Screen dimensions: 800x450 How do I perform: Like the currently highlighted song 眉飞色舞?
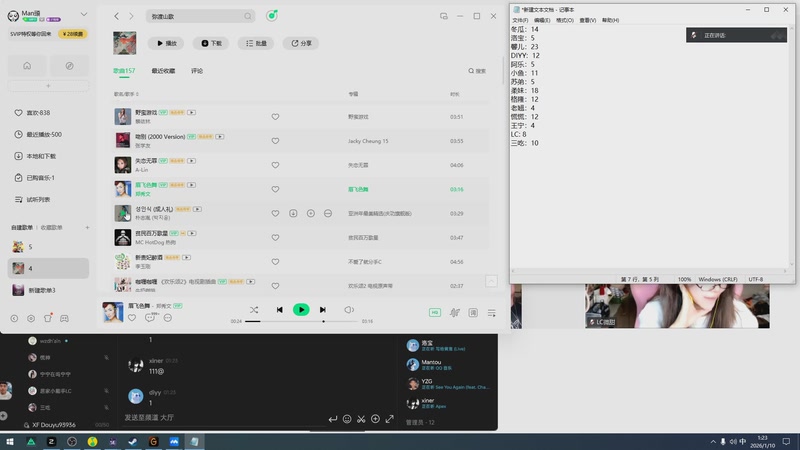click(x=275, y=189)
